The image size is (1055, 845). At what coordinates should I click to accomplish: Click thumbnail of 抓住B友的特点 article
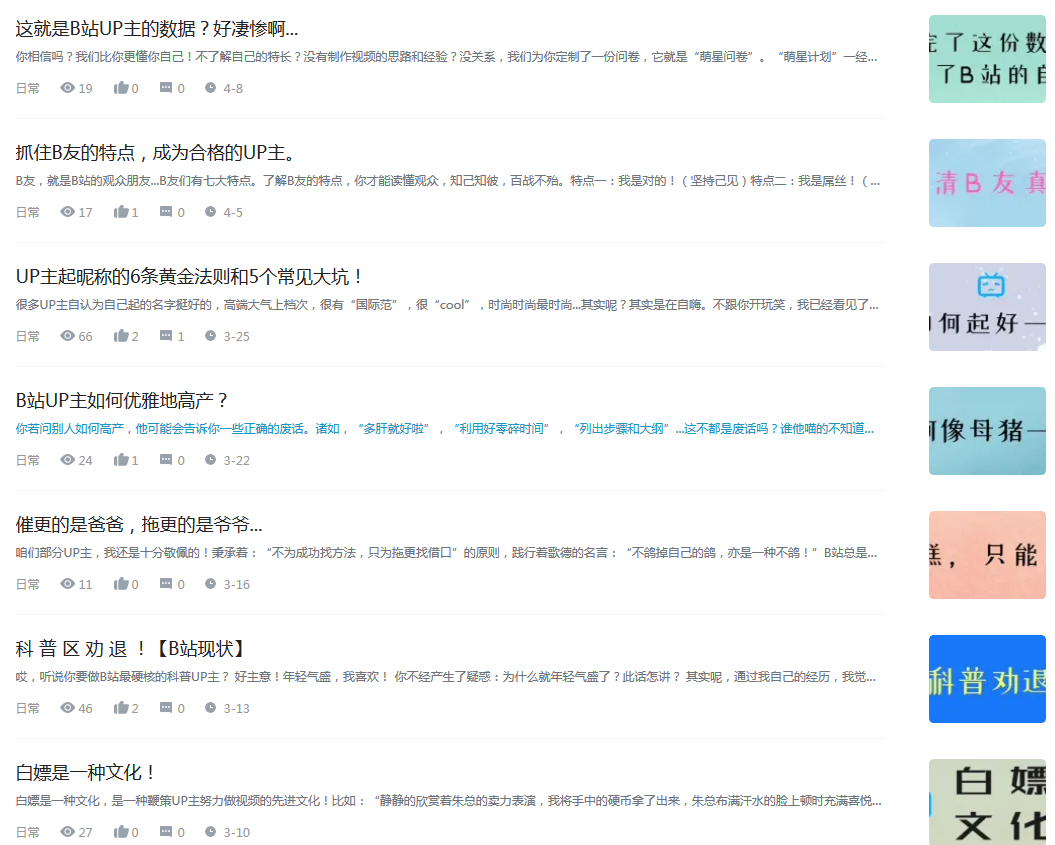tap(987, 183)
